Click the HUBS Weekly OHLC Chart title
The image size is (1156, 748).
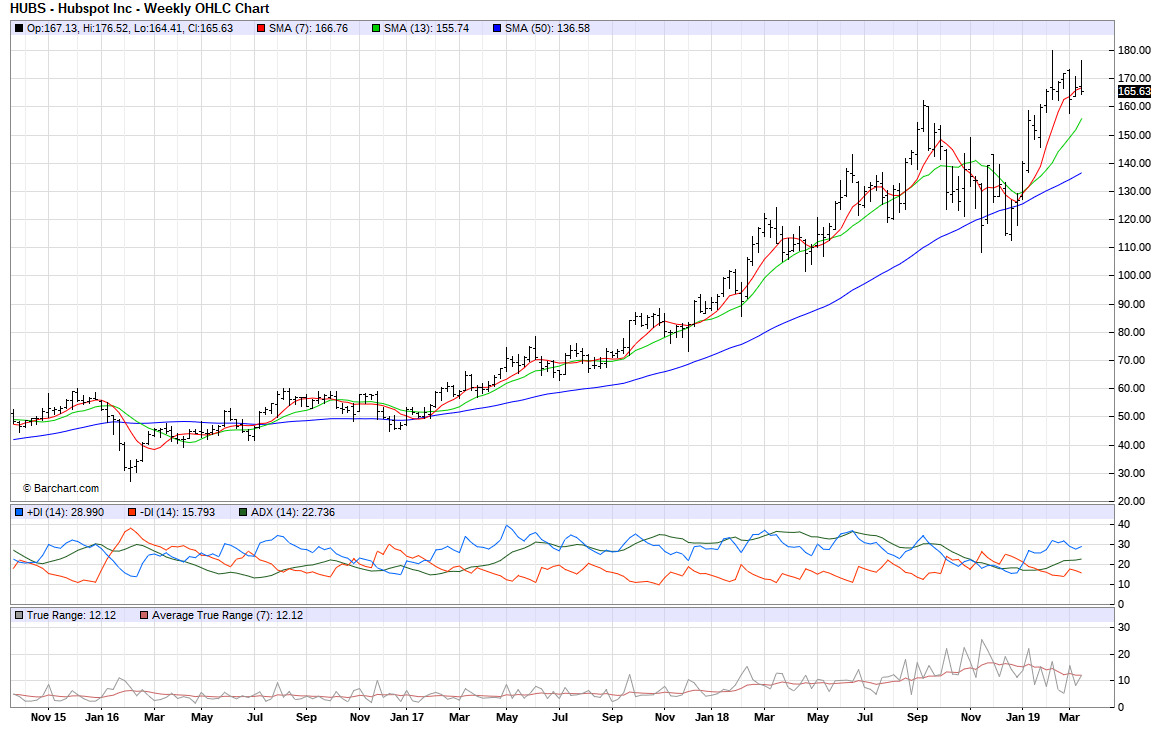[x=139, y=8]
